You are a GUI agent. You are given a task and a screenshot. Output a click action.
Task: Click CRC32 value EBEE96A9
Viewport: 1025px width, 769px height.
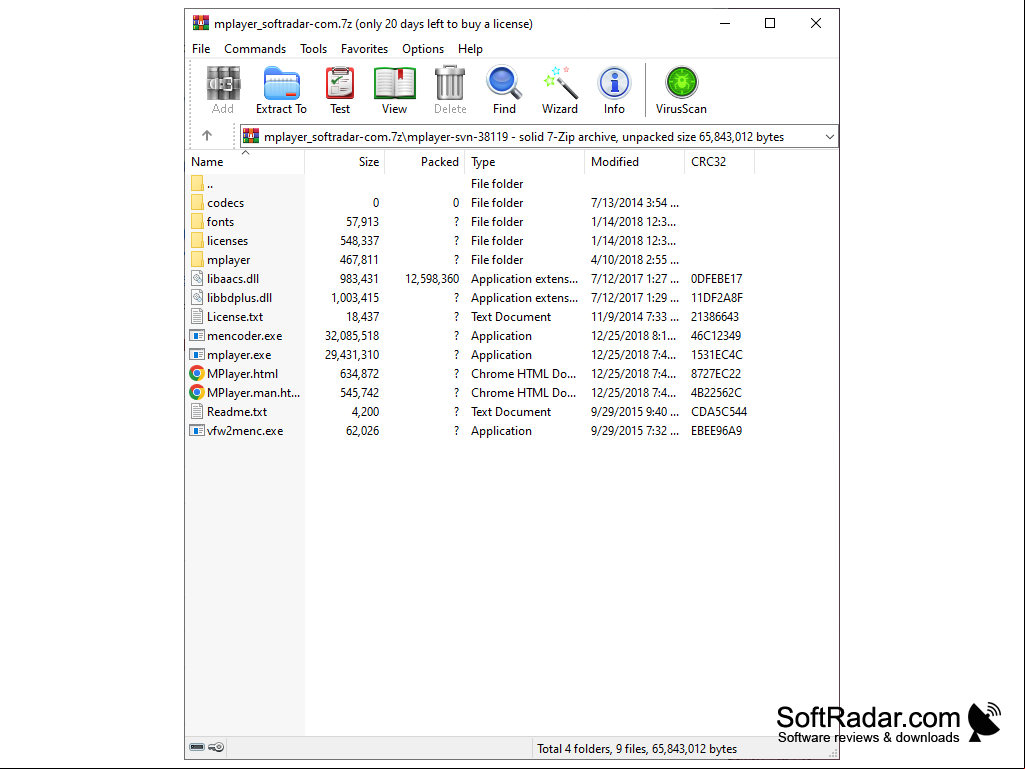click(716, 430)
